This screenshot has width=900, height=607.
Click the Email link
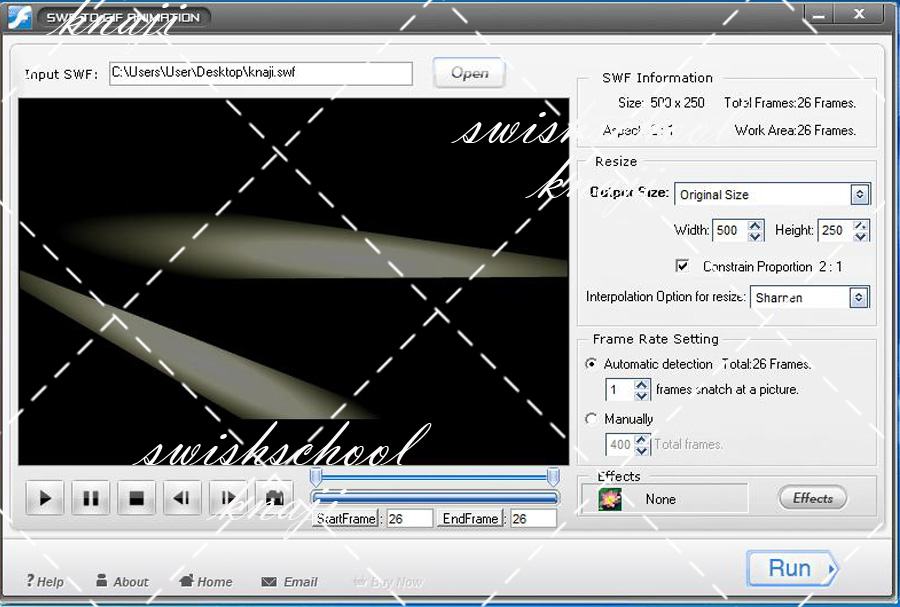click(x=290, y=582)
